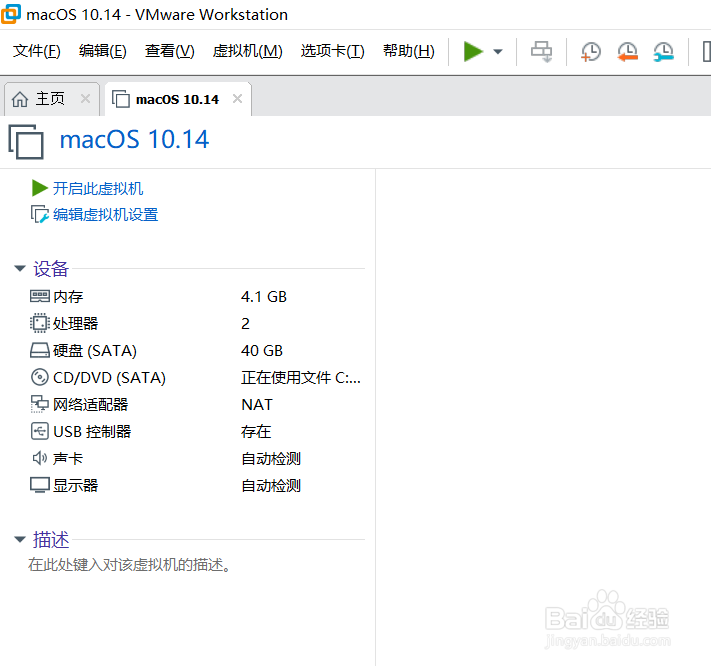
Task: Collapse the 设备 section
Action: 19,268
